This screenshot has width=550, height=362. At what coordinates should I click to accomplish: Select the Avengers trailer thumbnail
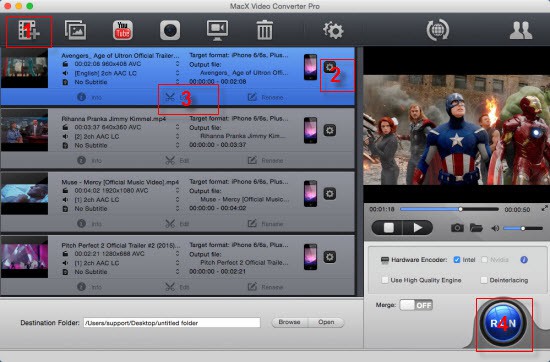pos(24,68)
